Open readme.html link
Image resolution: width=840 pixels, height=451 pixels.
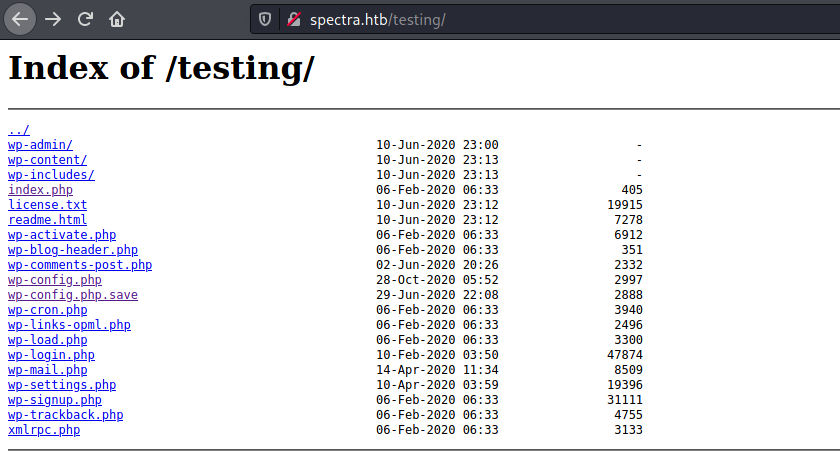(47, 220)
